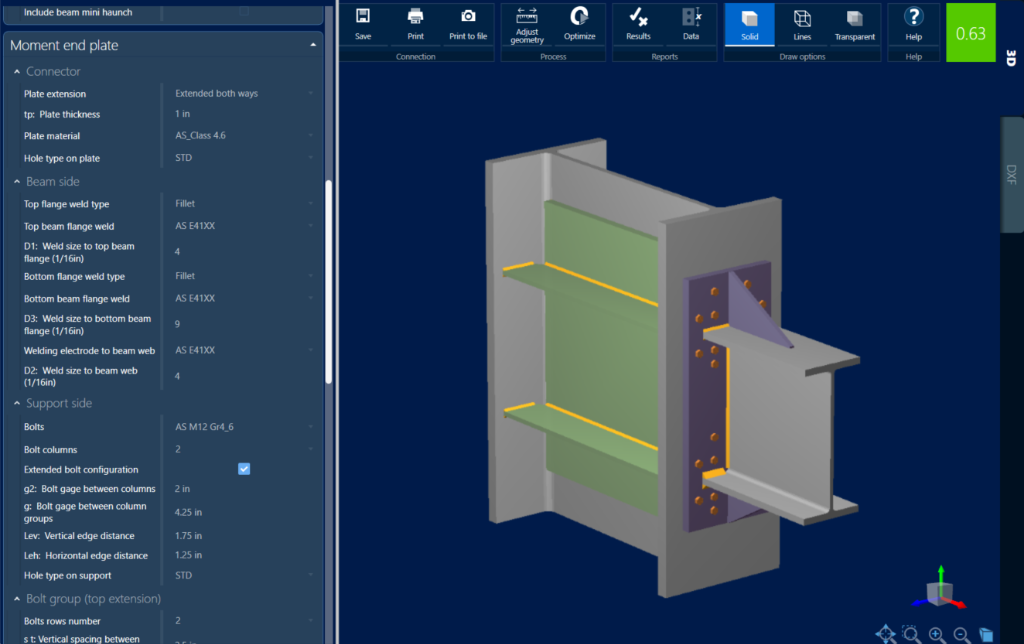
Task: Edit D1 weld size to top beam flange
Action: click(243, 252)
